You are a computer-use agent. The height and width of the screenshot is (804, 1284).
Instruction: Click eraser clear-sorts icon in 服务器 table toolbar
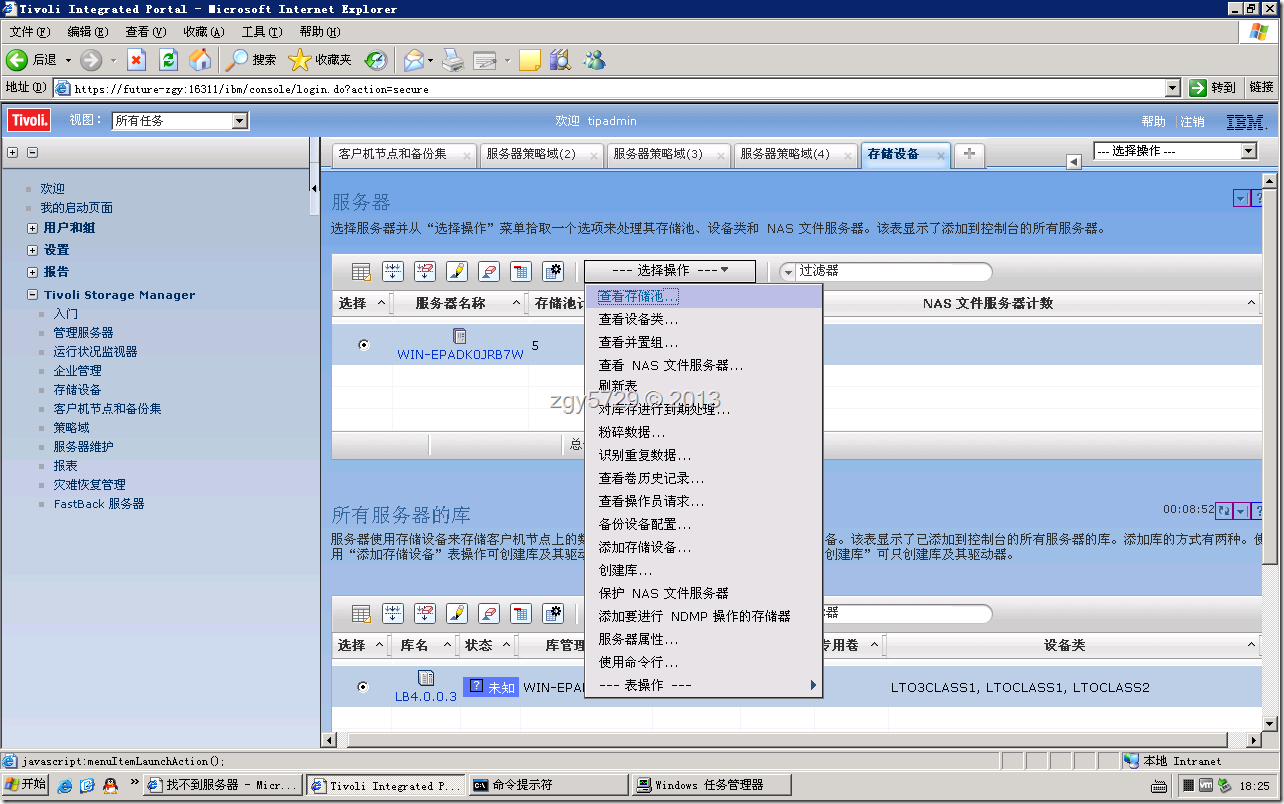[488, 271]
